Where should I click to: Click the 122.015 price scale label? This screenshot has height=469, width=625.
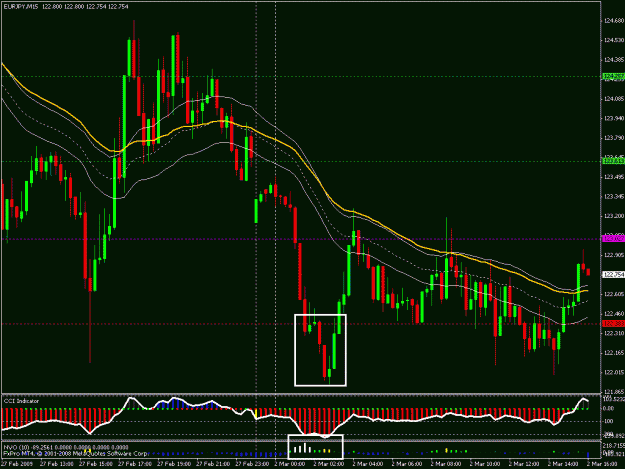pos(614,372)
